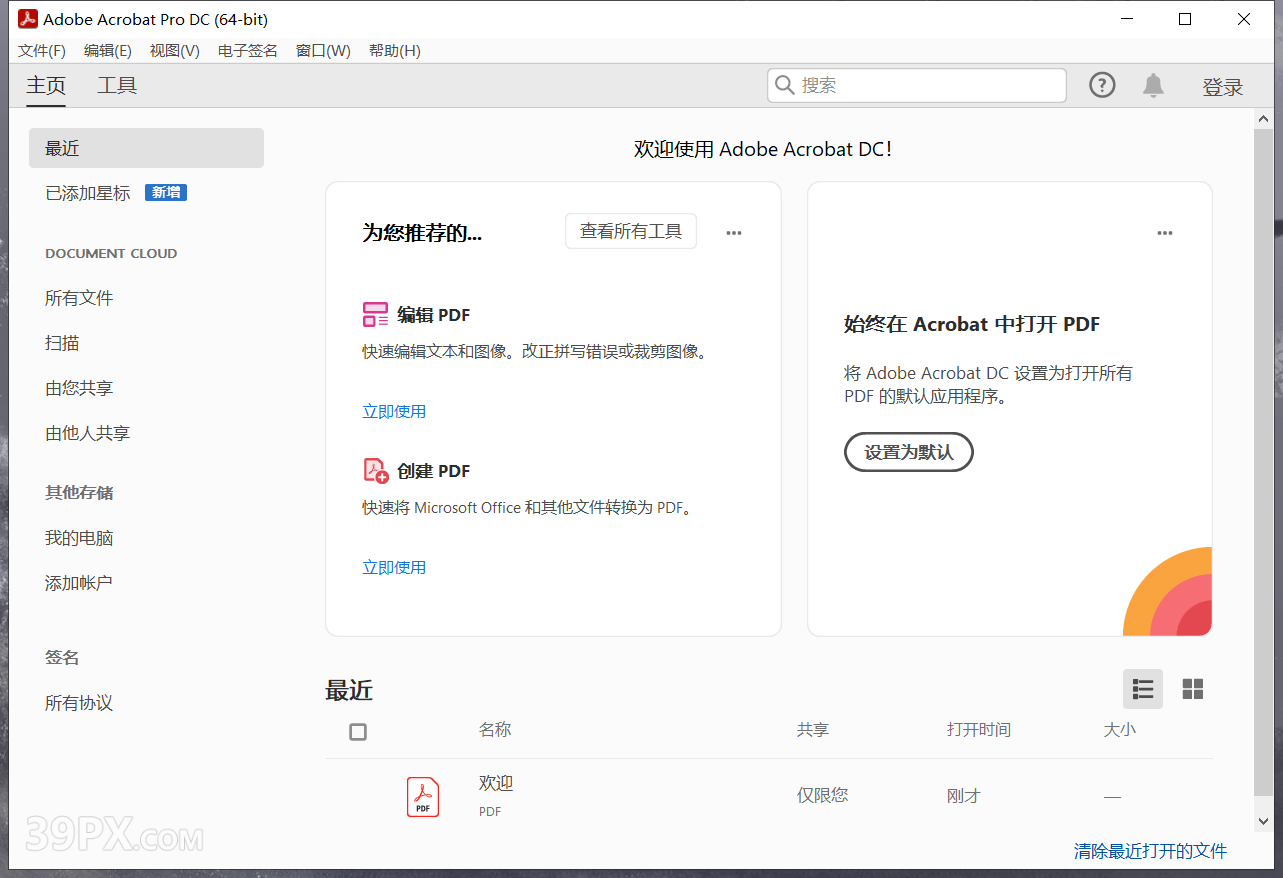Viewport: 1283px width, 878px height.
Task: Open the help question mark icon
Action: click(x=1102, y=86)
